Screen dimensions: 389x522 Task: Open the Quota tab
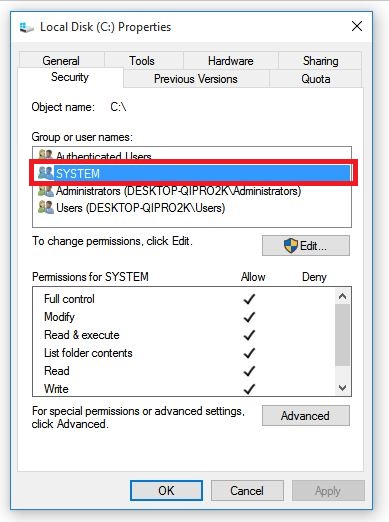click(x=316, y=79)
